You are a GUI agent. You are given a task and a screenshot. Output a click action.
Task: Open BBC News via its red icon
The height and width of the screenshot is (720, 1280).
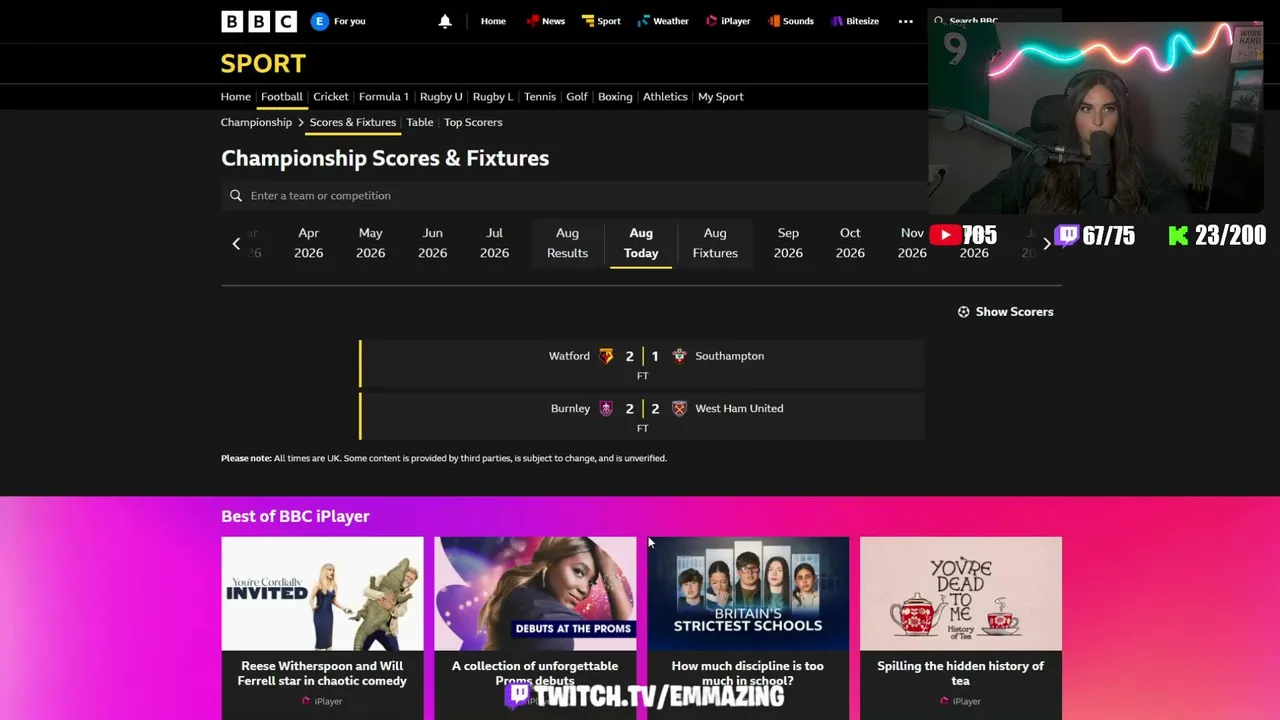click(x=545, y=21)
